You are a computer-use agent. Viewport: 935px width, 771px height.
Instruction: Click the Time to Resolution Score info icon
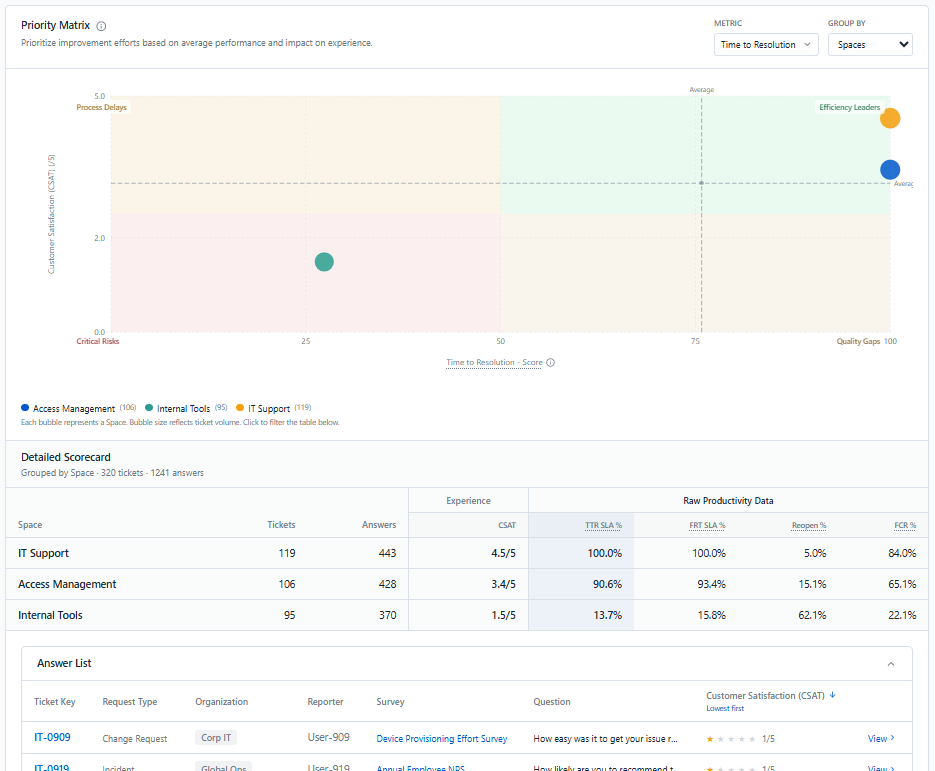coord(550,363)
